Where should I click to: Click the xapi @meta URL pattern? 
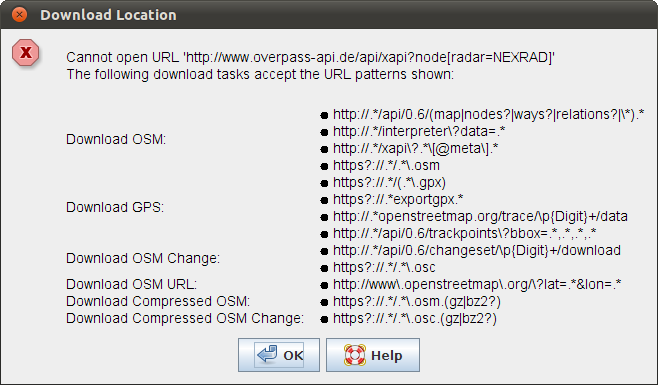click(415, 148)
